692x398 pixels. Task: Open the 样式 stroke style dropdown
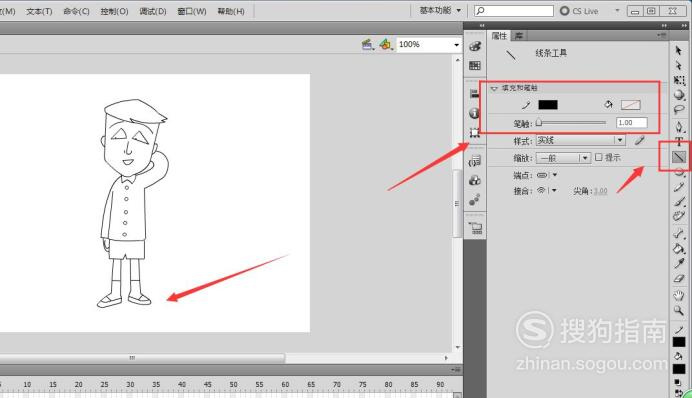pos(580,140)
